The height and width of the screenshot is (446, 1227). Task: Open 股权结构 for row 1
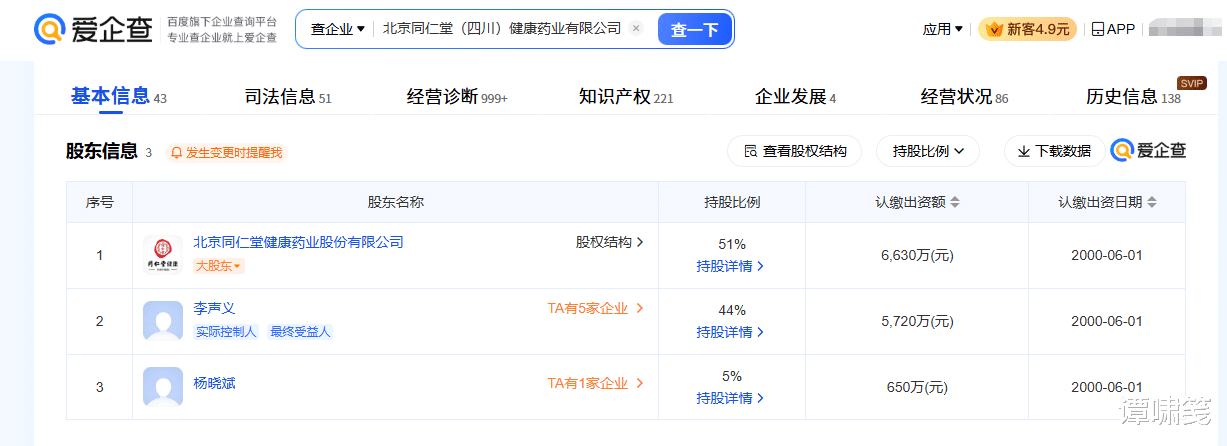click(x=610, y=242)
